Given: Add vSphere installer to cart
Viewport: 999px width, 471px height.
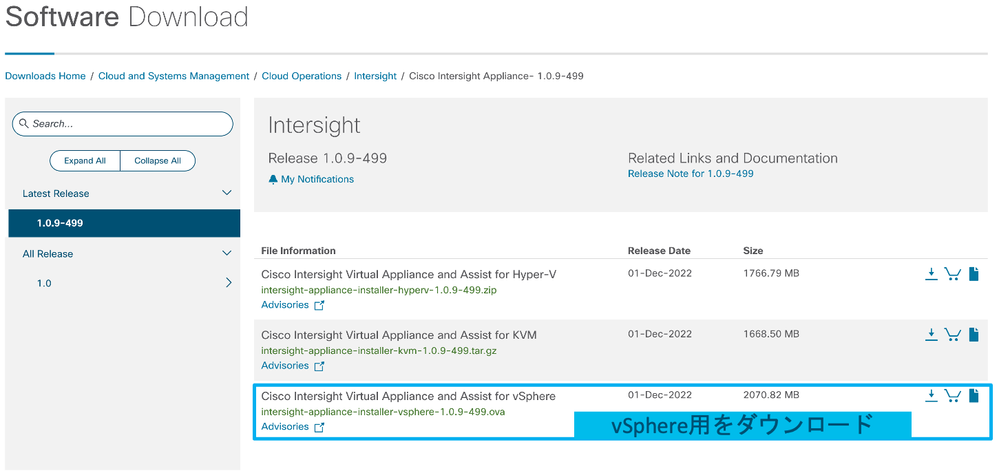Looking at the screenshot, I should (952, 396).
